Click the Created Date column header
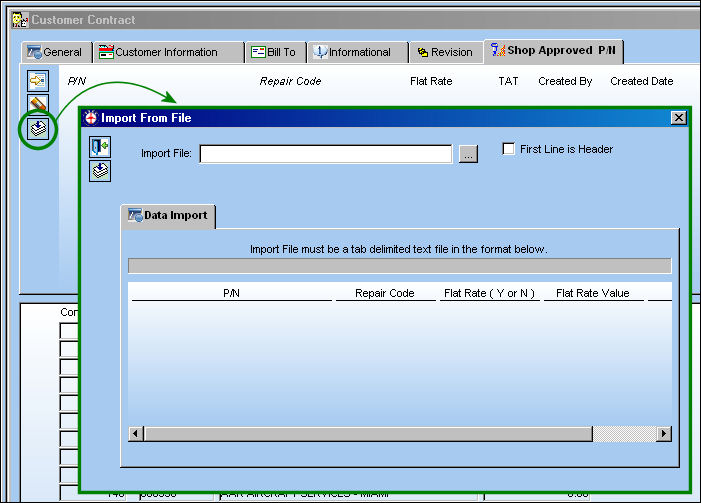Viewport: 701px width, 503px height. point(642,81)
